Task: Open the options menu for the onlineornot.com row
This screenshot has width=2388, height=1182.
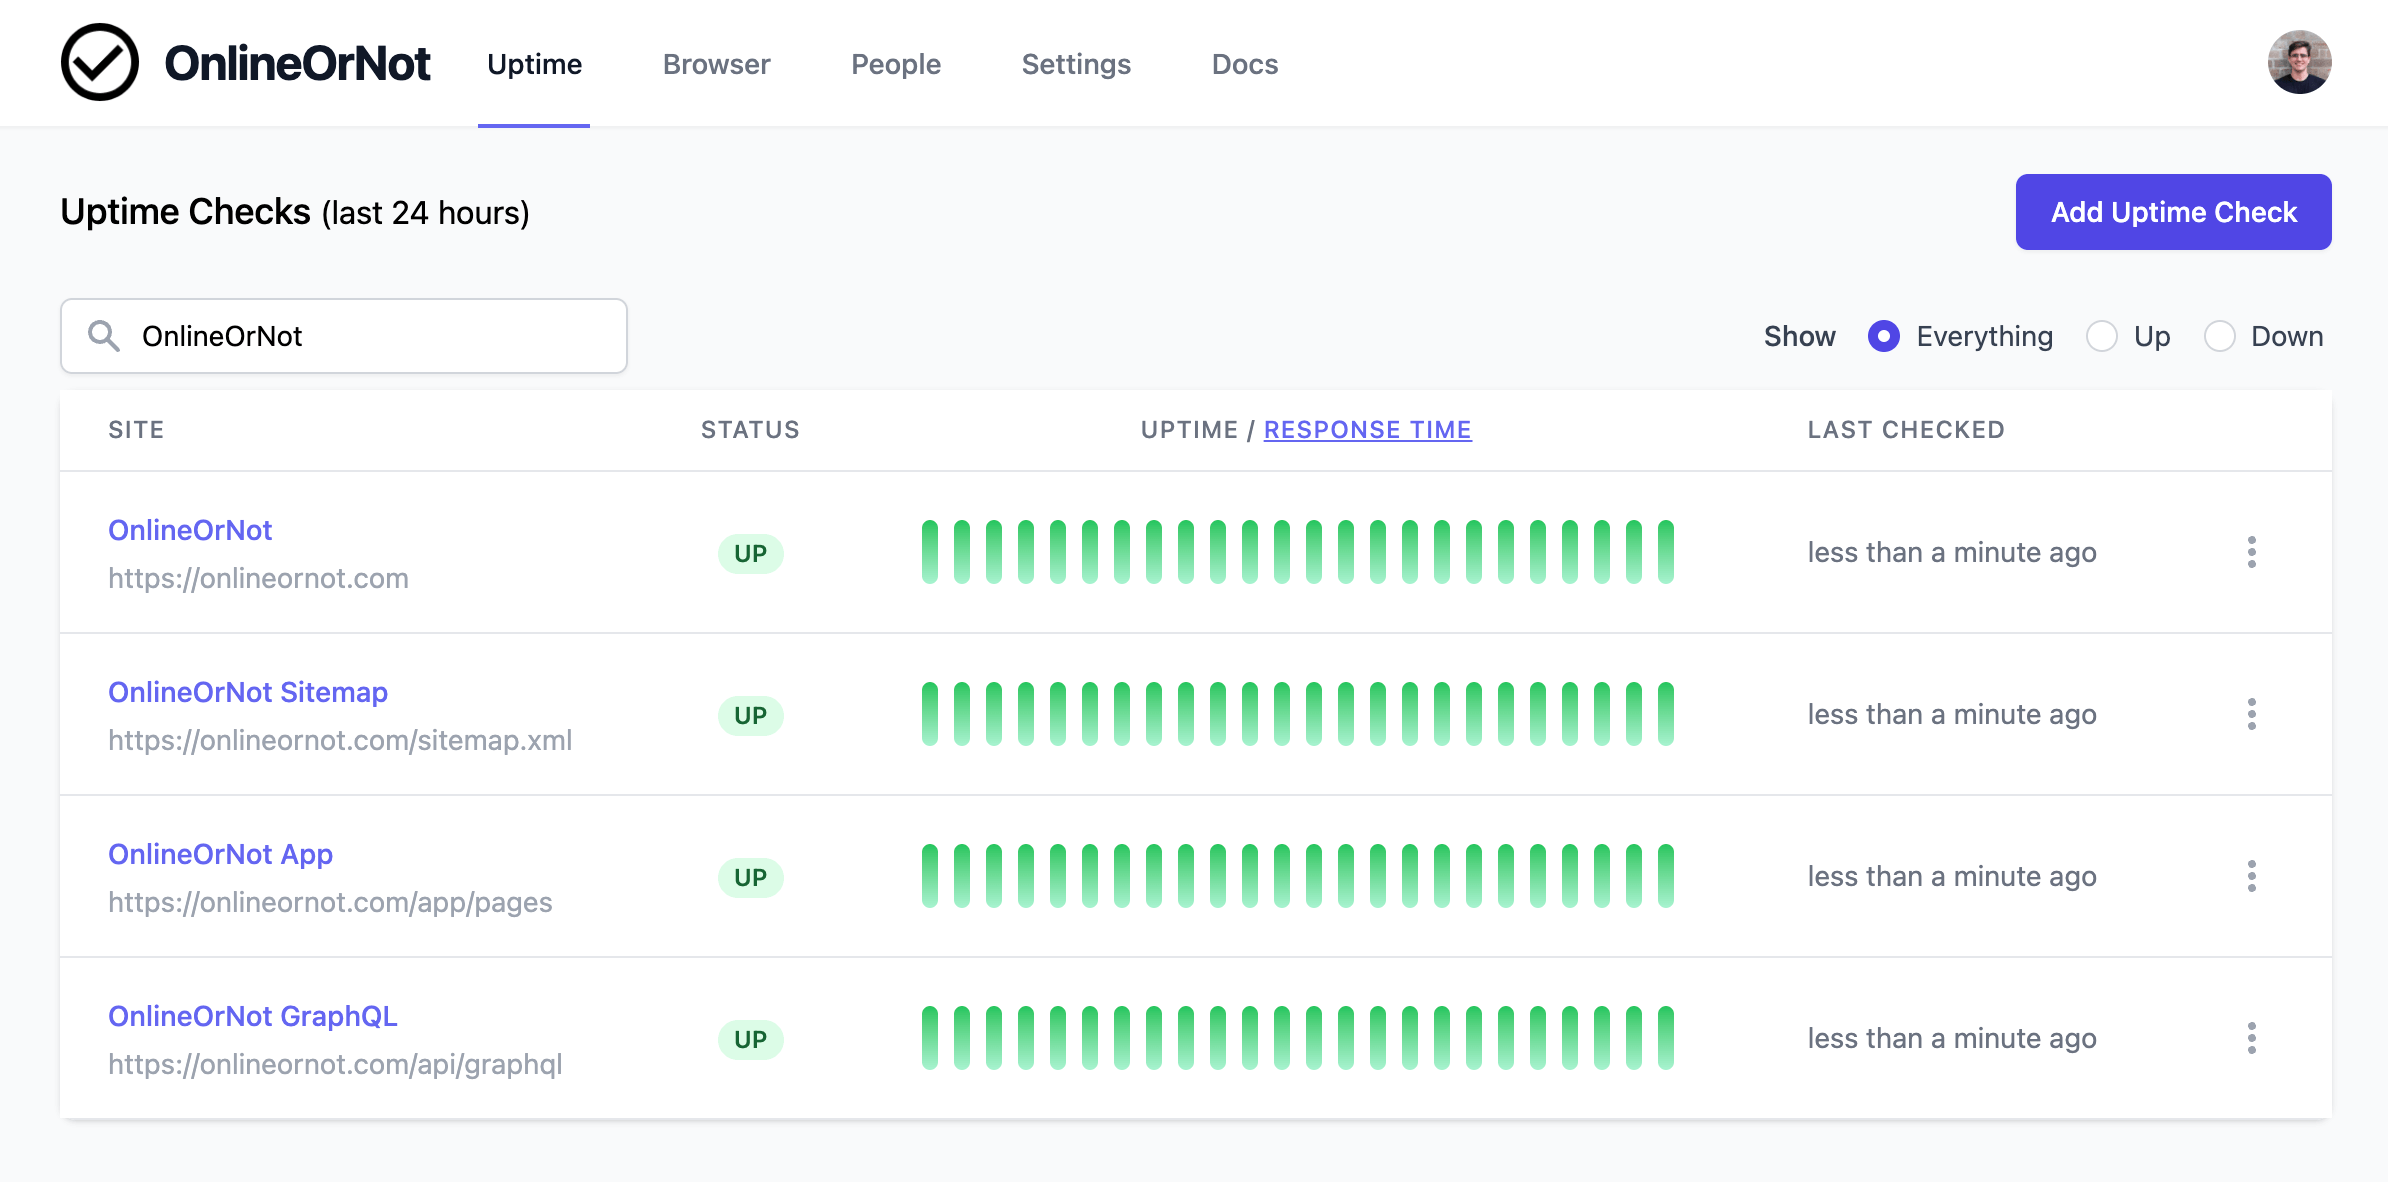Action: tap(2251, 552)
